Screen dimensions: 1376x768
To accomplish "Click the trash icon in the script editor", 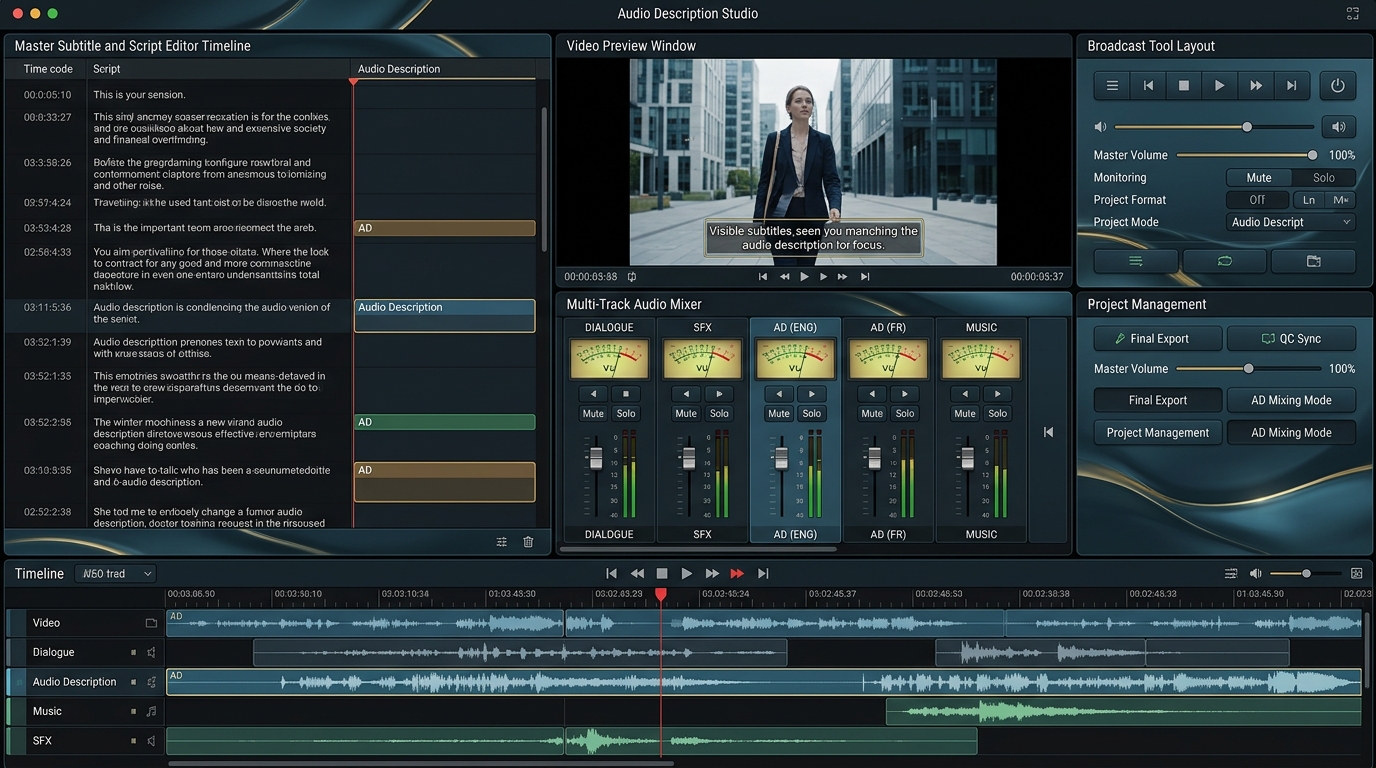I will point(528,542).
